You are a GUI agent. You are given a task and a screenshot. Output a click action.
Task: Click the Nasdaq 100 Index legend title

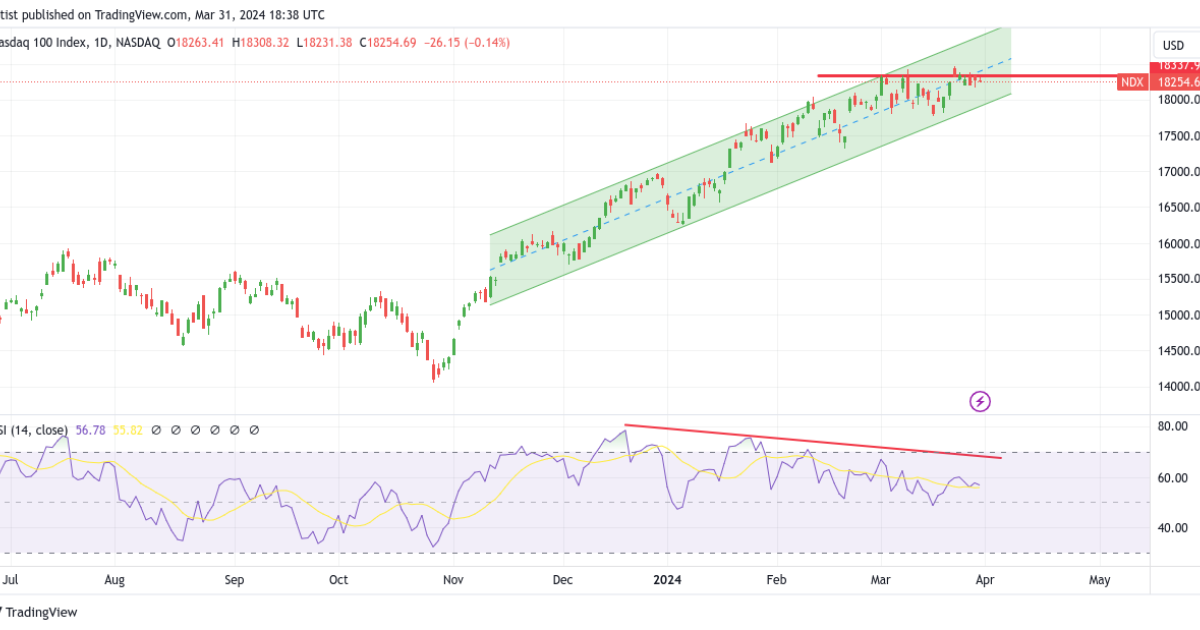40,43
